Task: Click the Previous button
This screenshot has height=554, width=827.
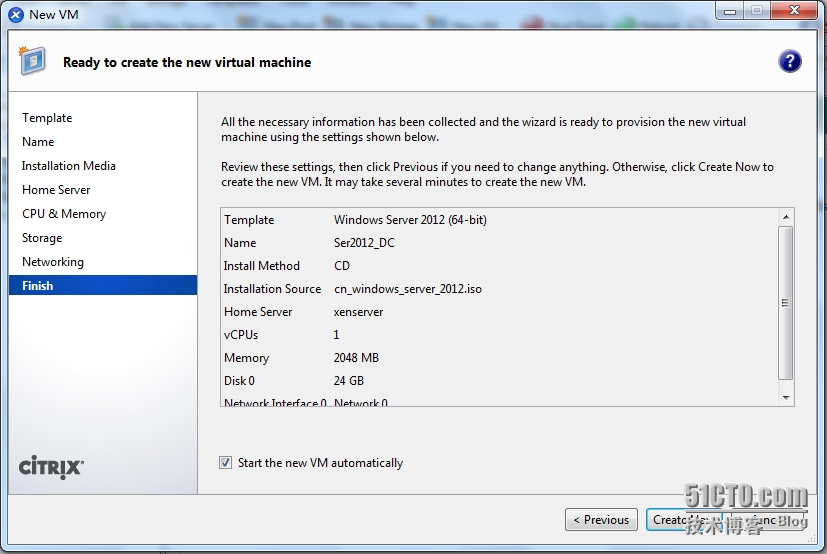Action: coord(601,520)
